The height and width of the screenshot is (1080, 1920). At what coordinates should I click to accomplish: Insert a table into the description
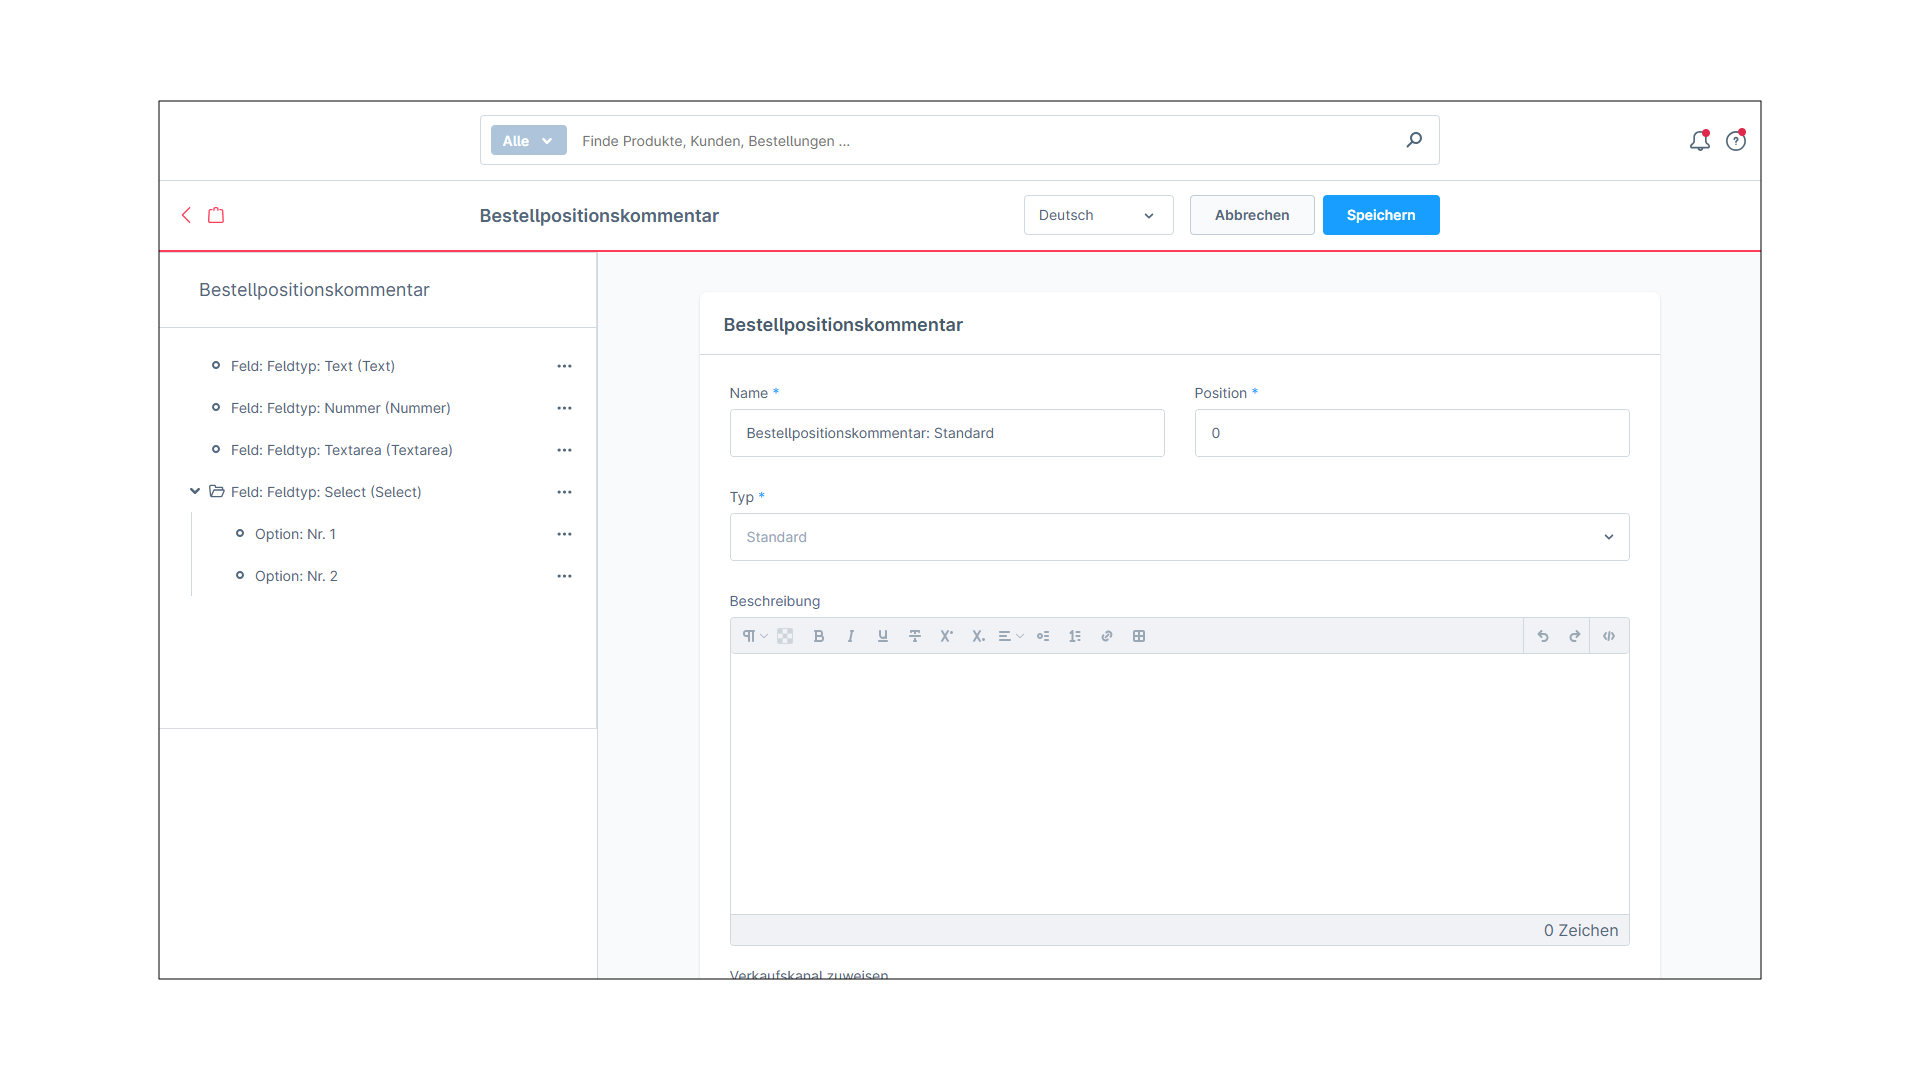click(x=1139, y=636)
